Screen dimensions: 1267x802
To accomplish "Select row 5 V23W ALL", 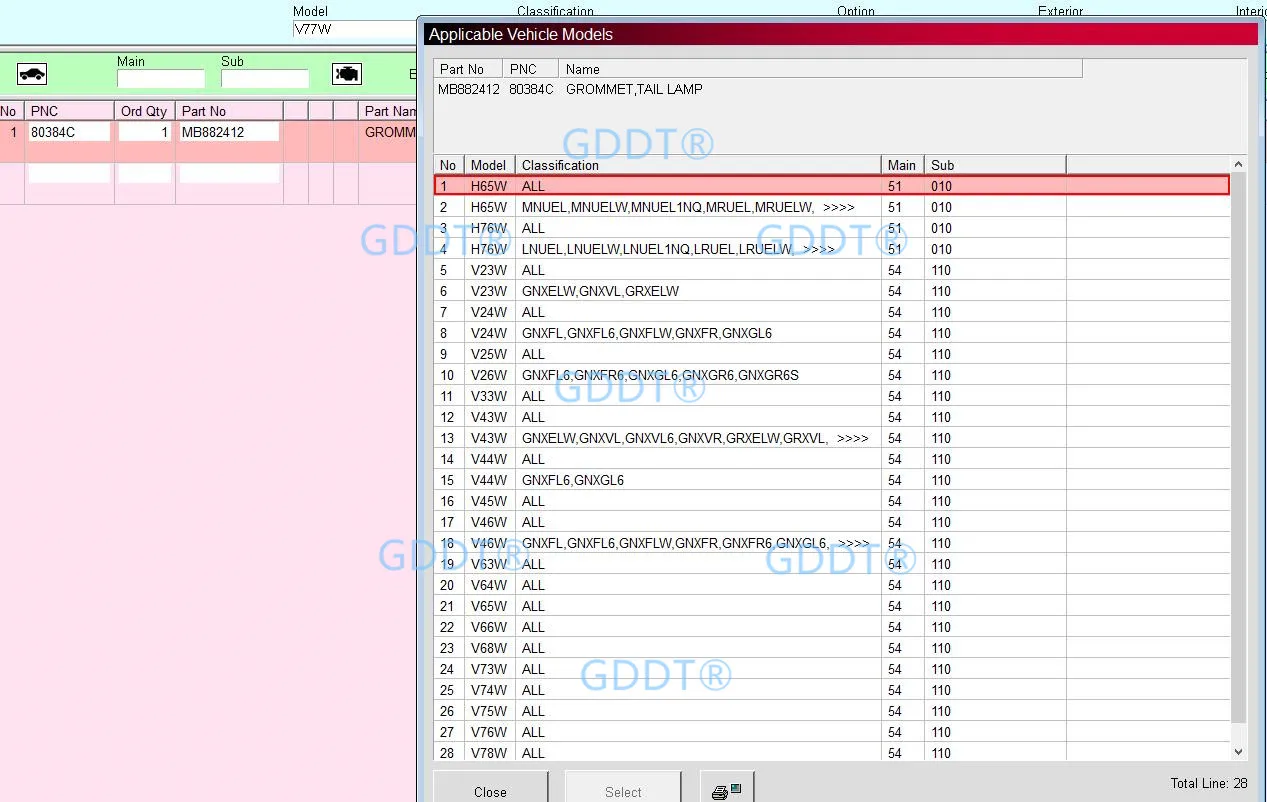I will tap(832, 270).
